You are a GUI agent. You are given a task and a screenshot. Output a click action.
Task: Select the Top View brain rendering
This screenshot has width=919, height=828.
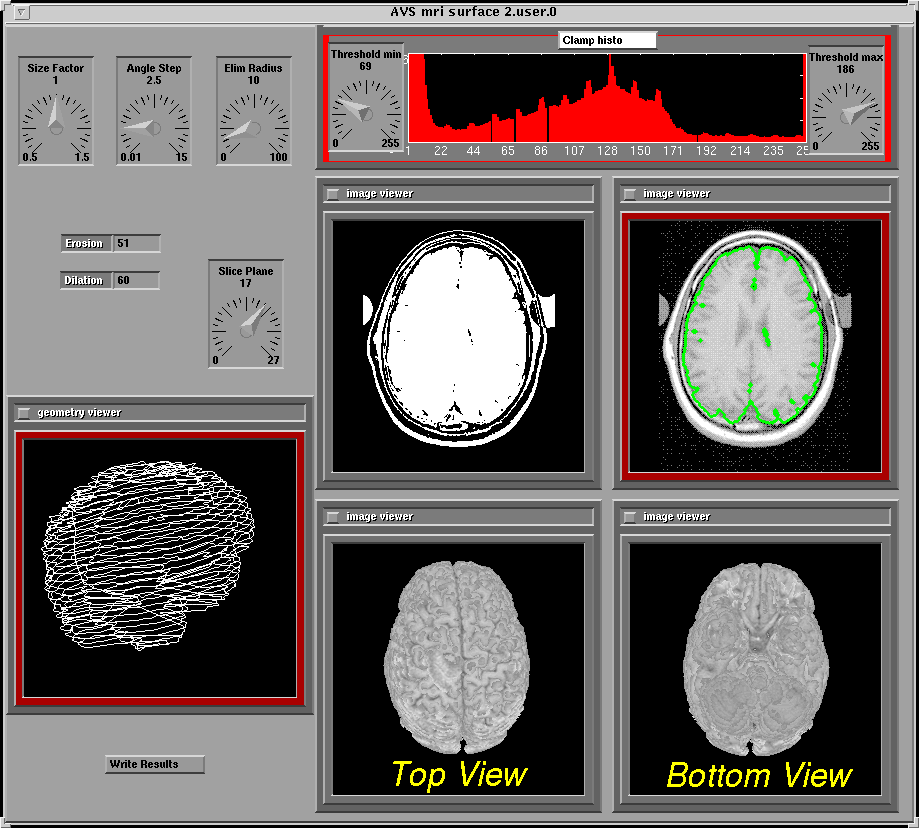click(x=458, y=655)
